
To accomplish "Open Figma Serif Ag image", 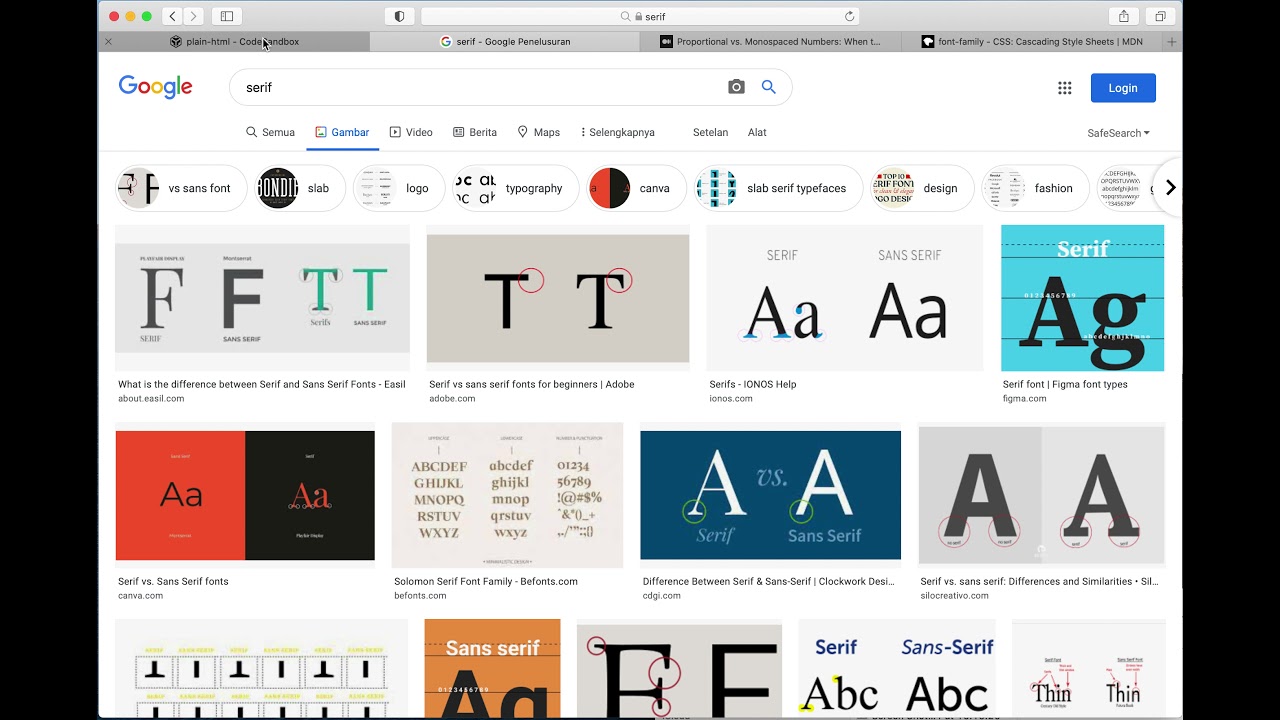I will 1082,297.
